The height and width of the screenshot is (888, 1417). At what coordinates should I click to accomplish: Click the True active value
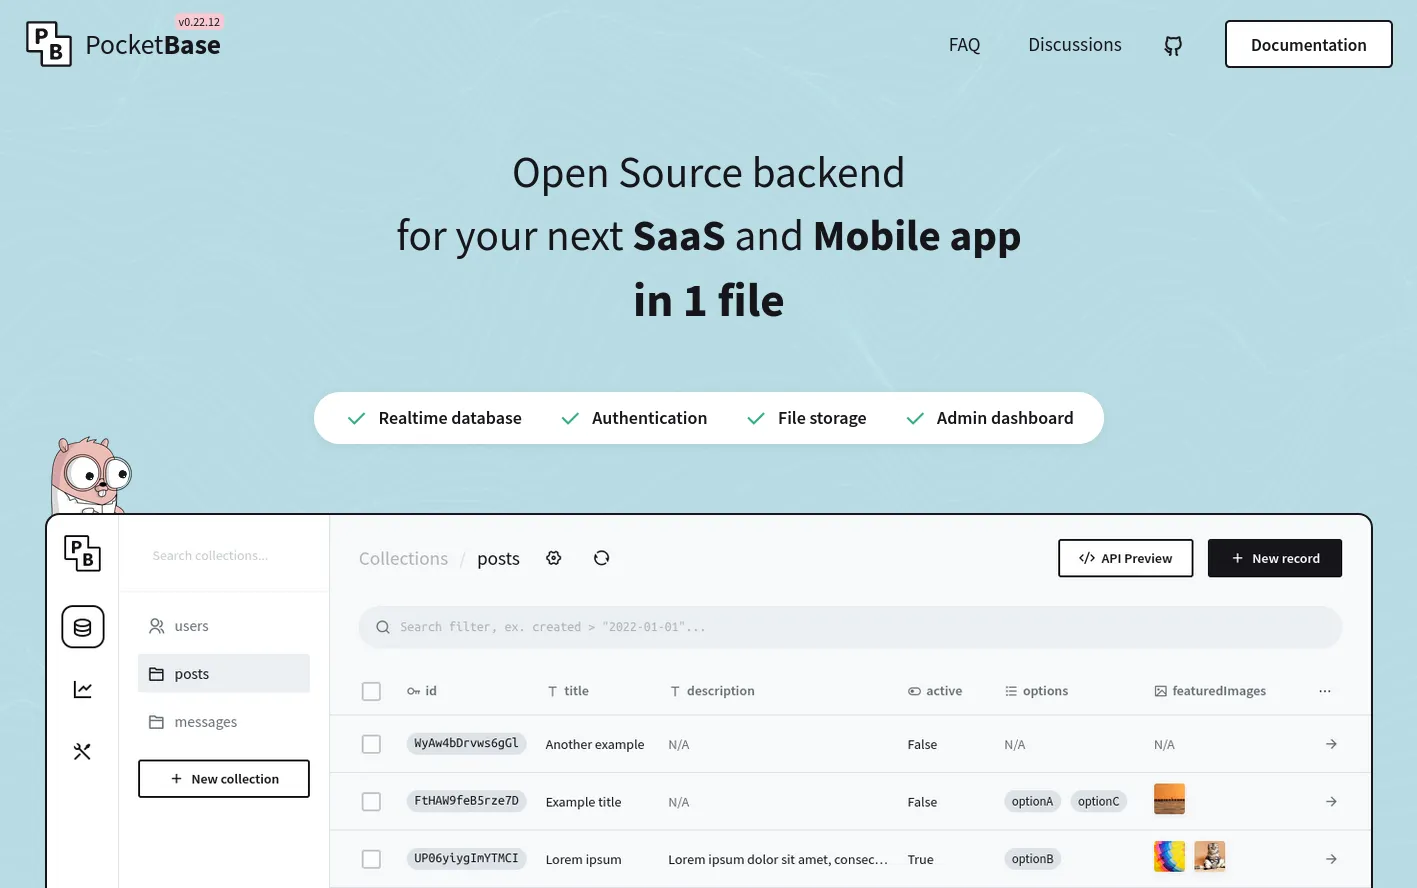[x=921, y=860]
